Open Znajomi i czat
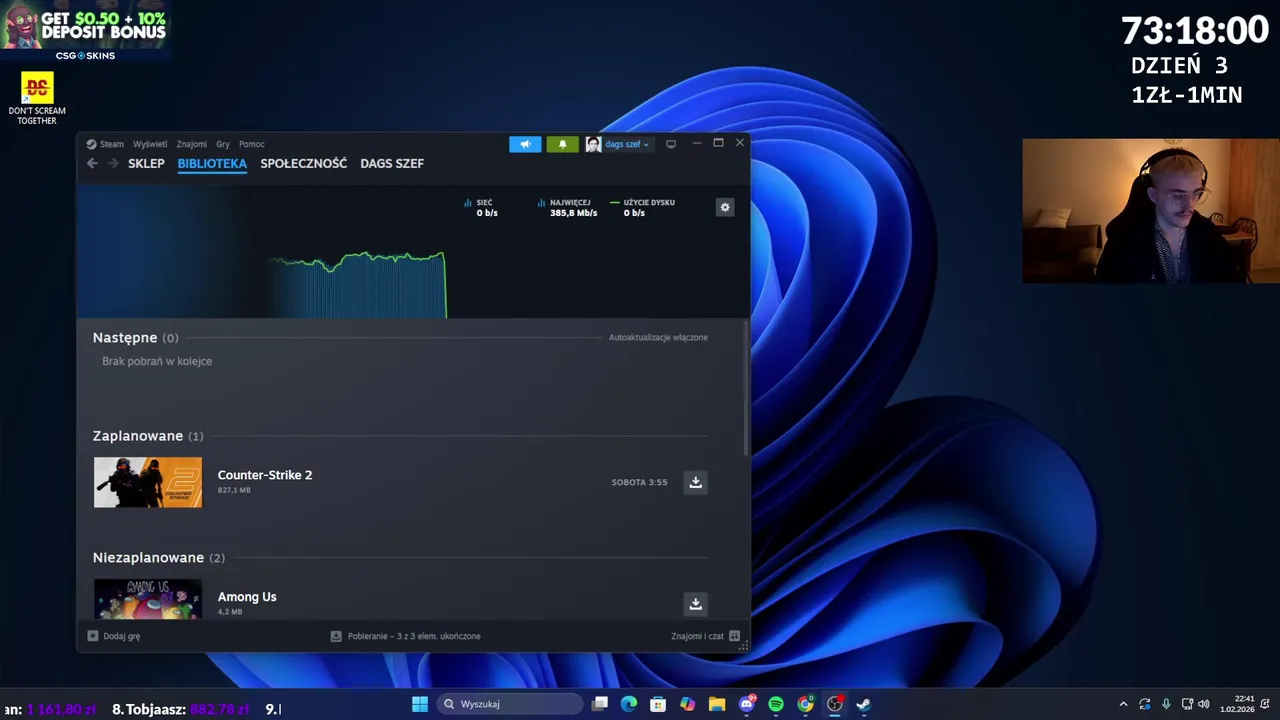Viewport: 1280px width, 720px height. click(705, 636)
